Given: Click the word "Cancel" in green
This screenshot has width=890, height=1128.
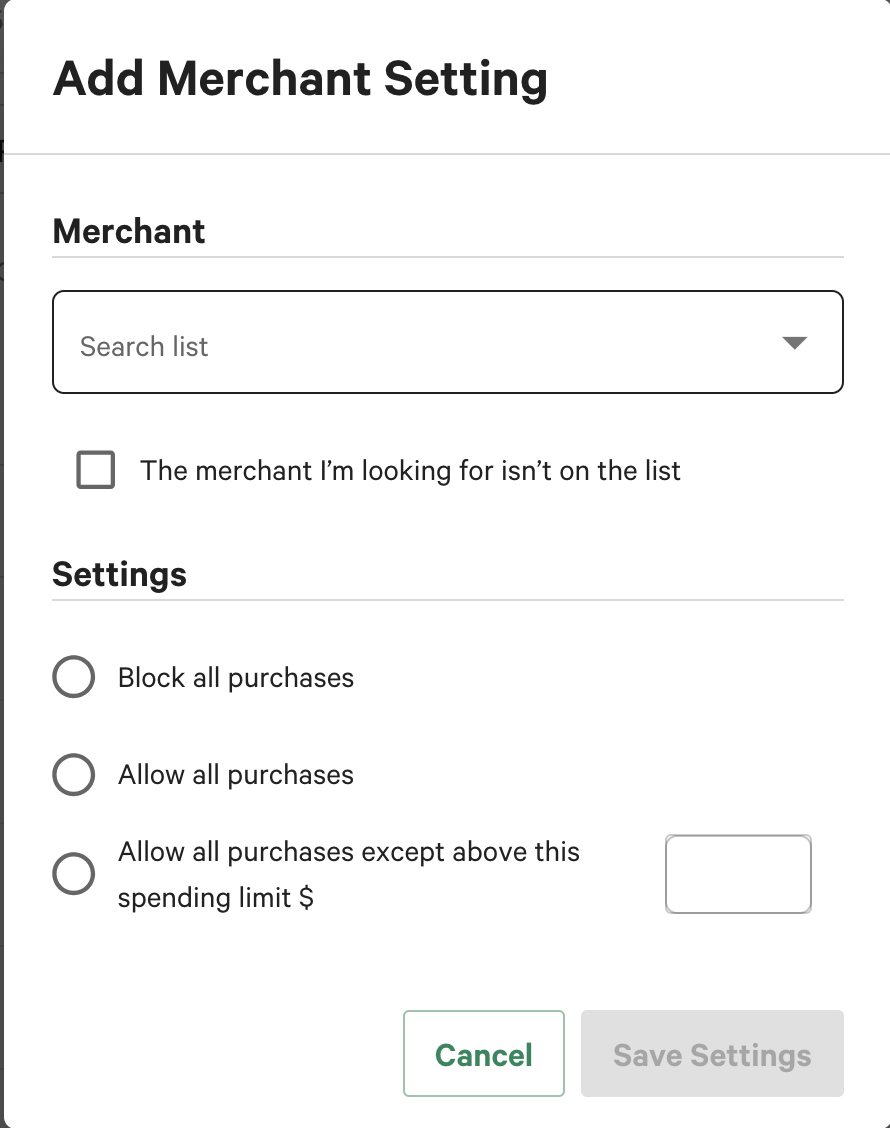Looking at the screenshot, I should tap(484, 1055).
